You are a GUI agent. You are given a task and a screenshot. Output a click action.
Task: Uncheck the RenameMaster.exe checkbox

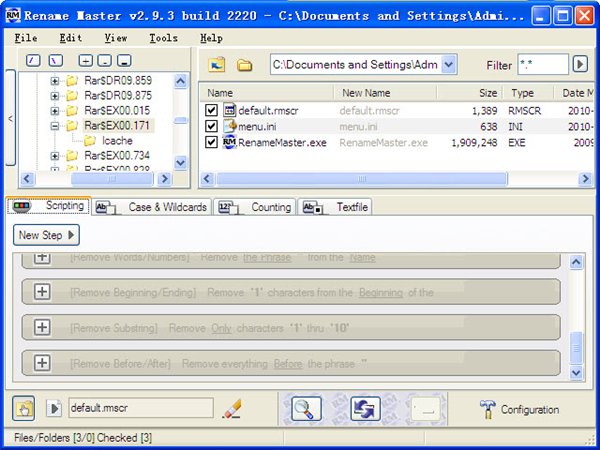point(211,142)
